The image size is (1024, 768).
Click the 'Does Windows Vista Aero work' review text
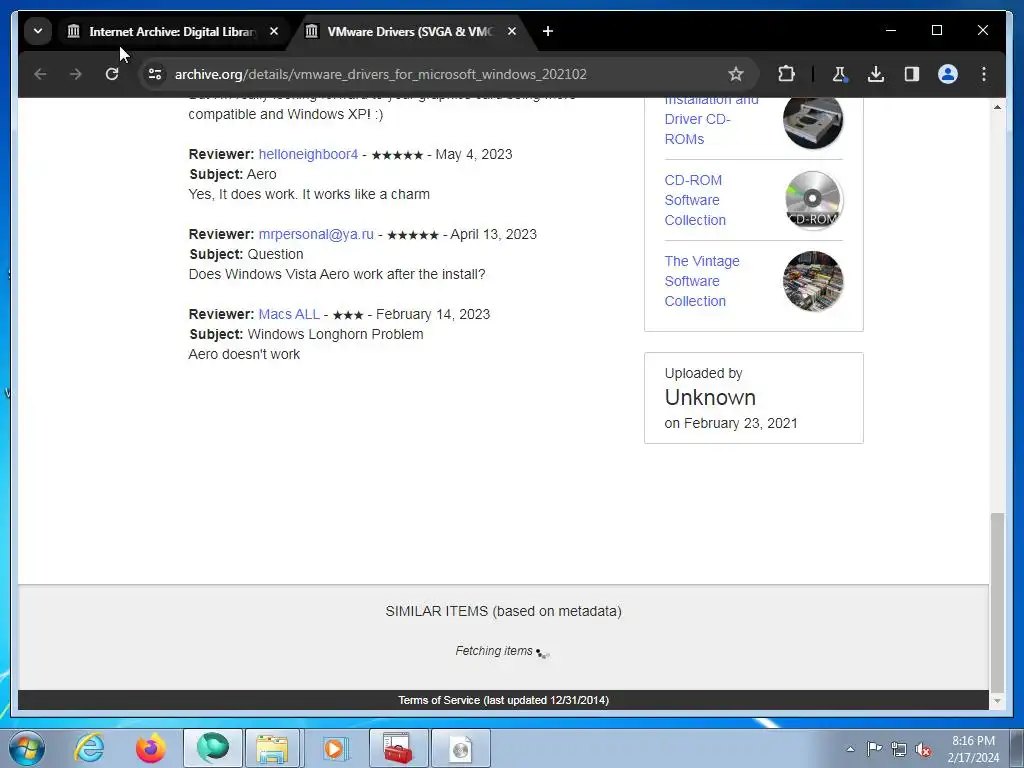[337, 274]
